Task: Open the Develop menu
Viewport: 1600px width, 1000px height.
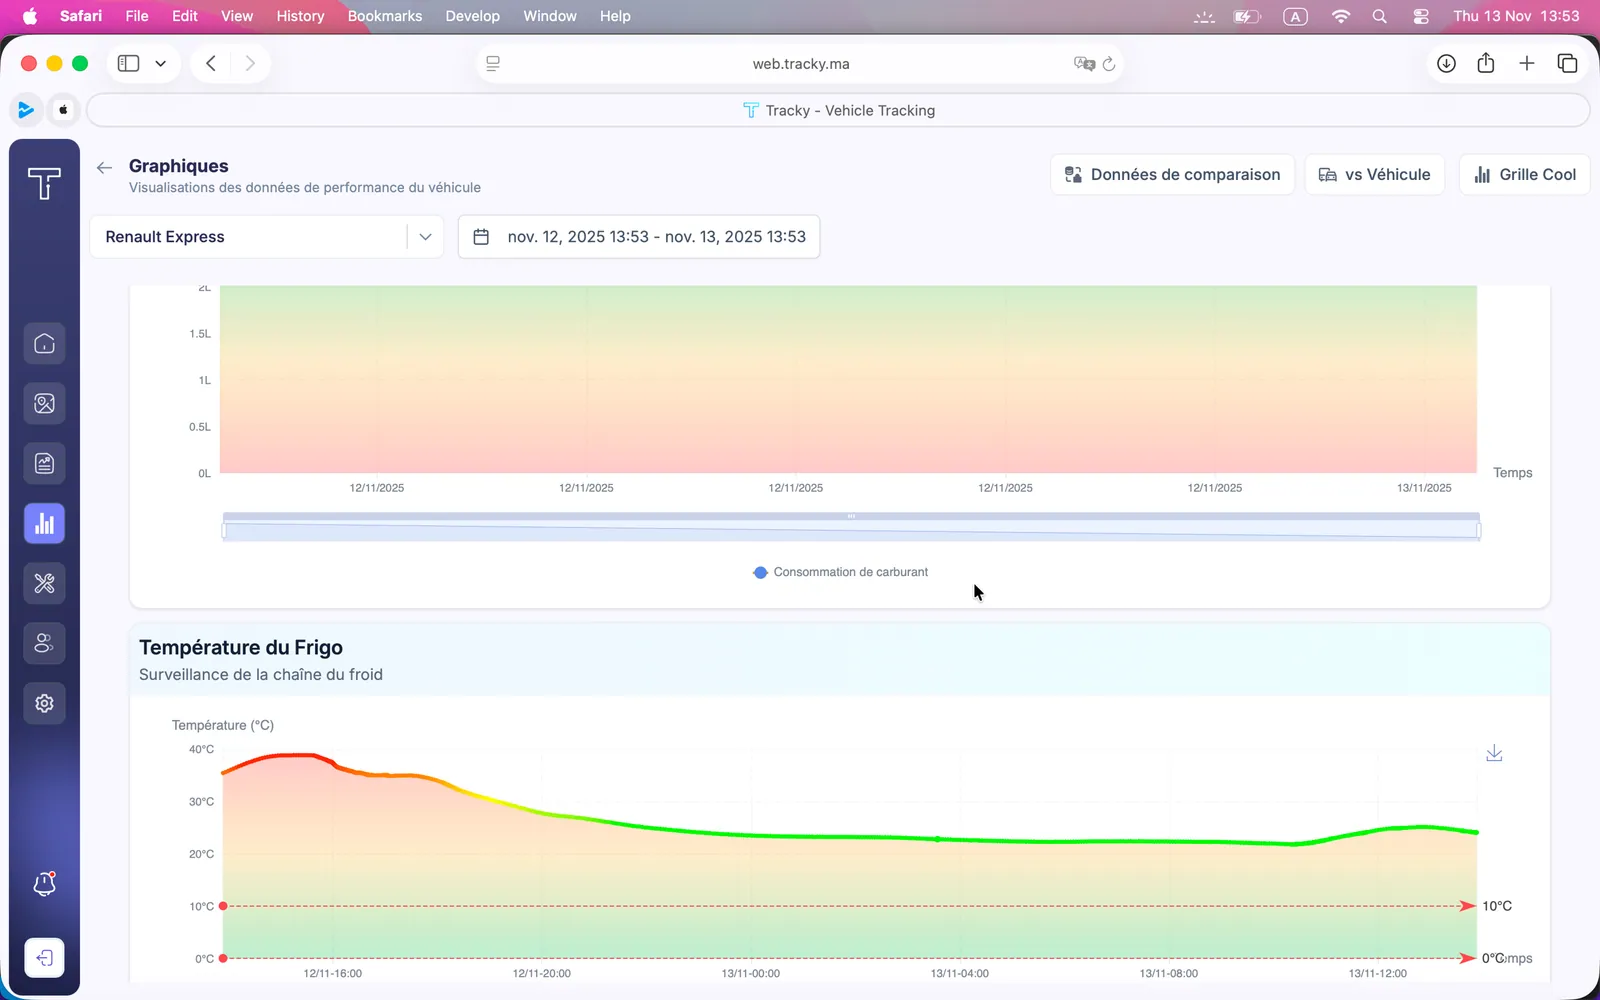Action: (472, 16)
